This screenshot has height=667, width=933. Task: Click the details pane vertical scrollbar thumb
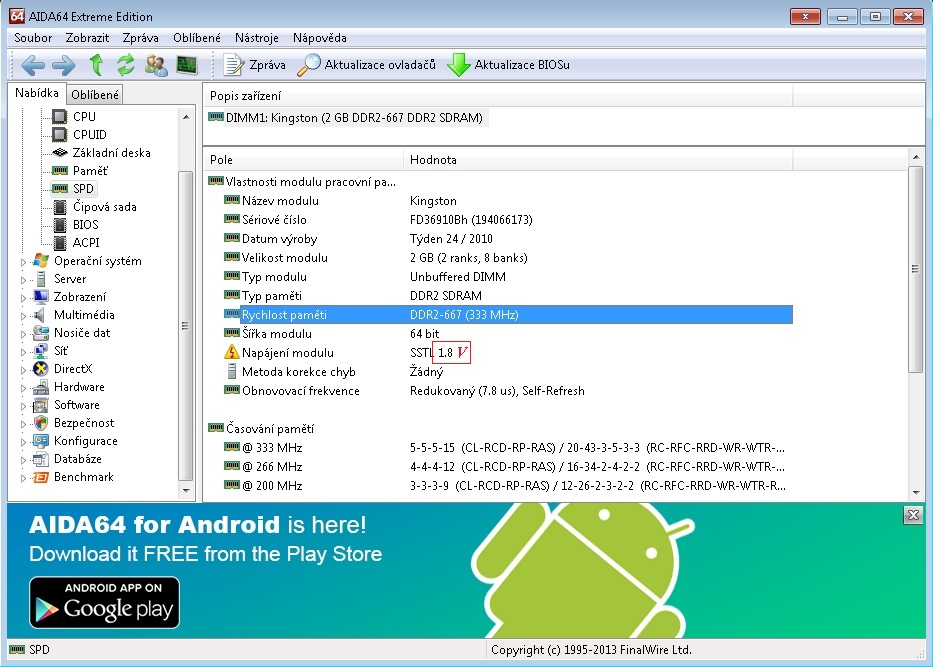916,269
